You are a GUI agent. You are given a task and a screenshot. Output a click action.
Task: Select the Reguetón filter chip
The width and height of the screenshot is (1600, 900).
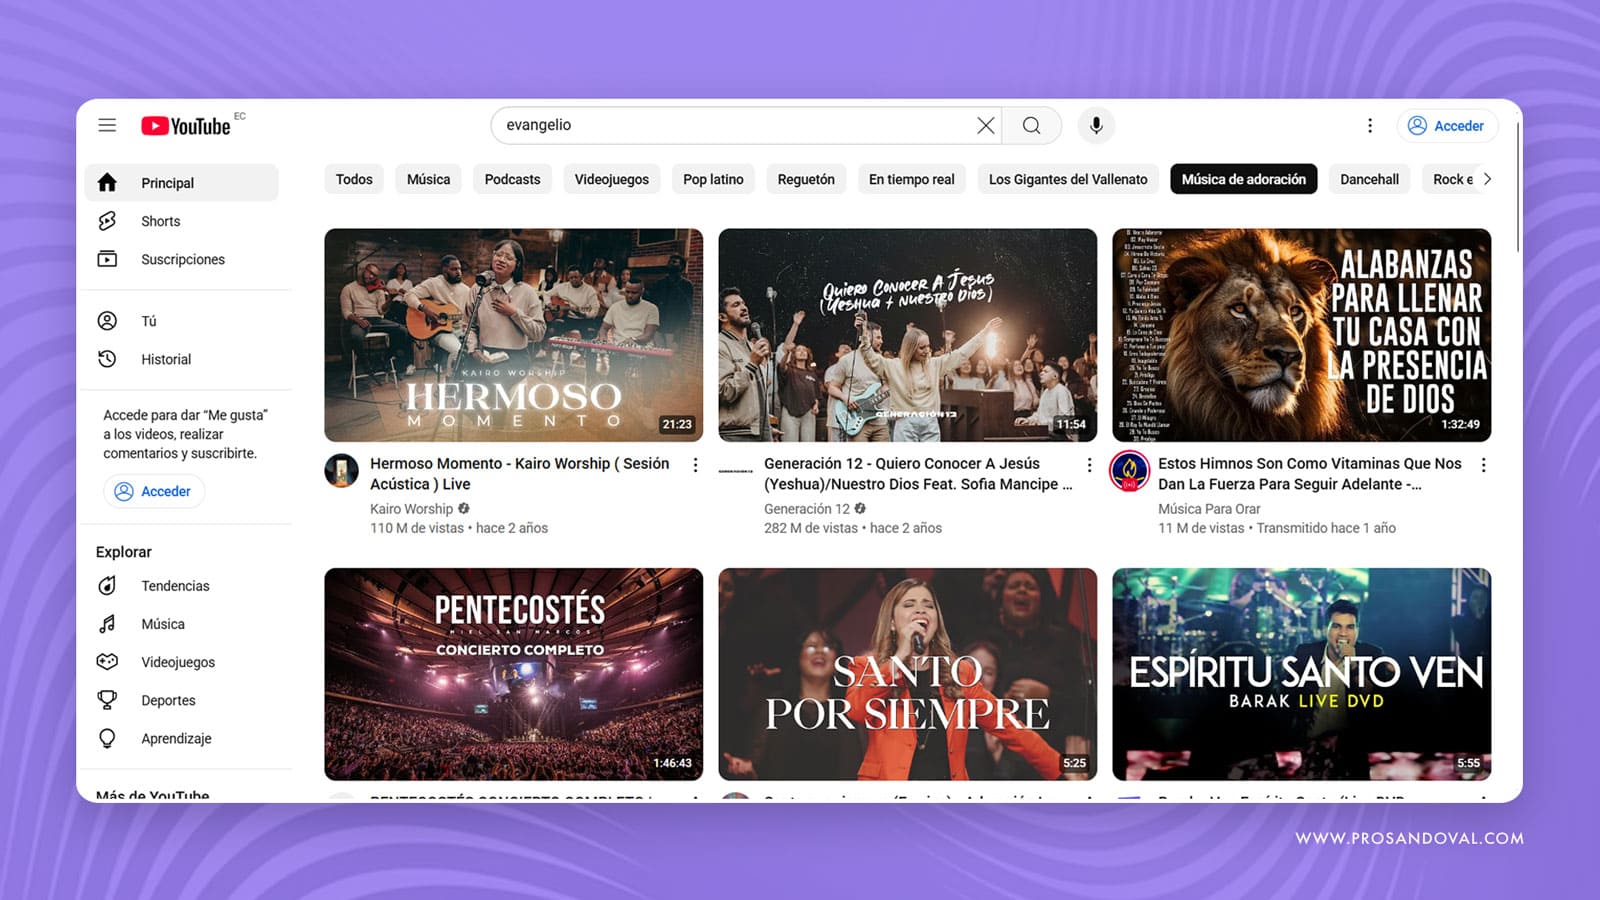pyautogui.click(x=806, y=179)
